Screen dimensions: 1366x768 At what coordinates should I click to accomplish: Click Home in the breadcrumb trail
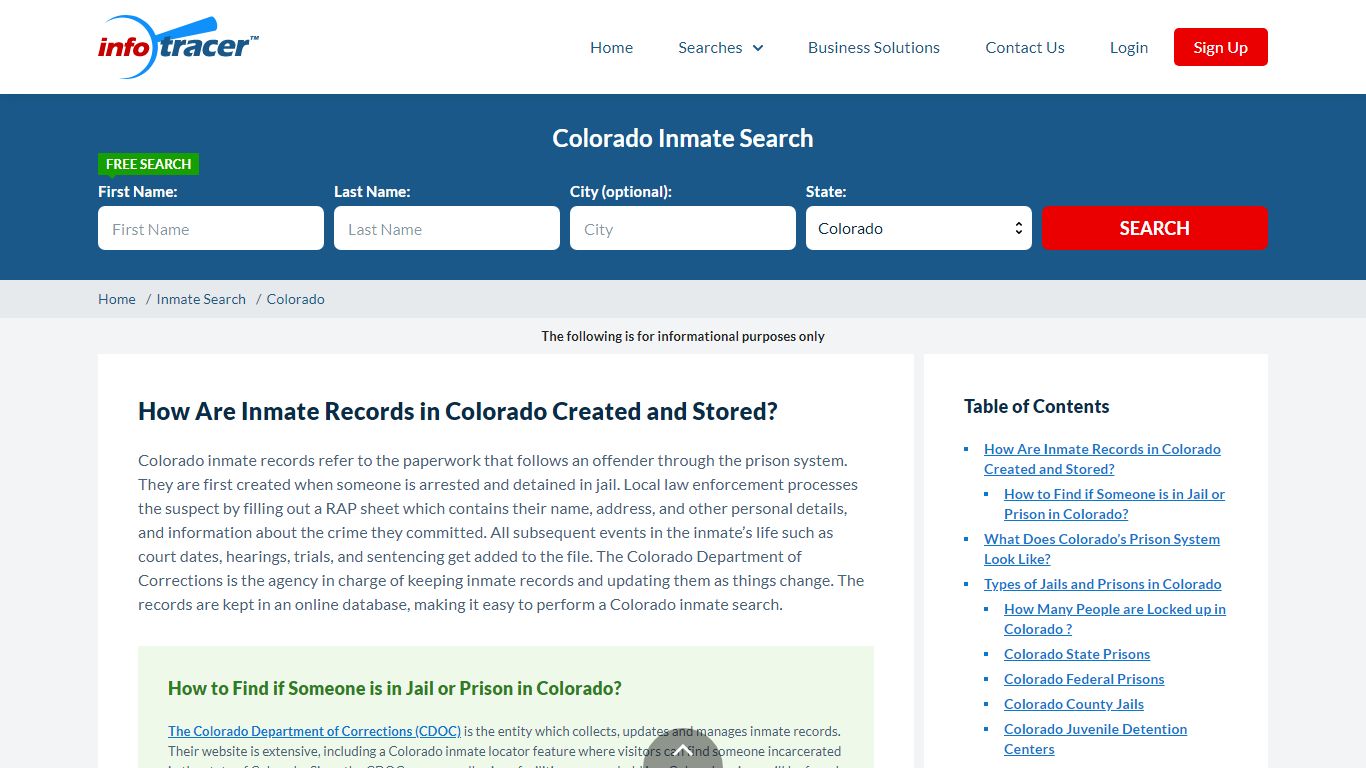click(117, 299)
